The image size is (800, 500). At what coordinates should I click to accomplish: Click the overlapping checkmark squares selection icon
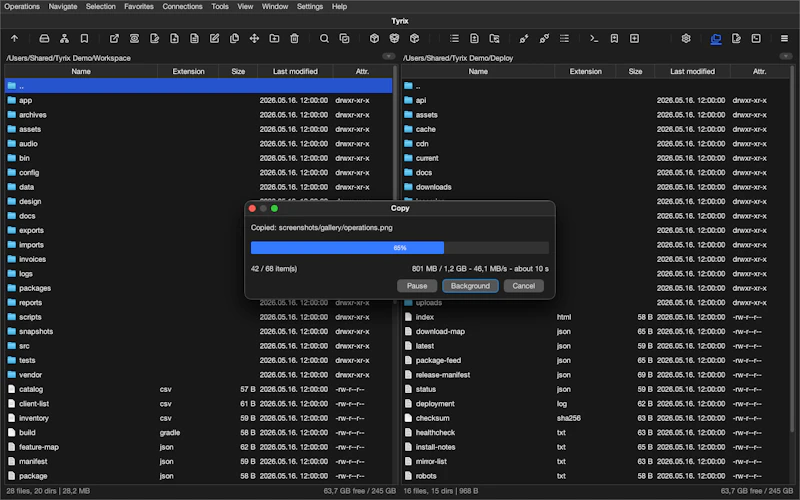pos(344,38)
